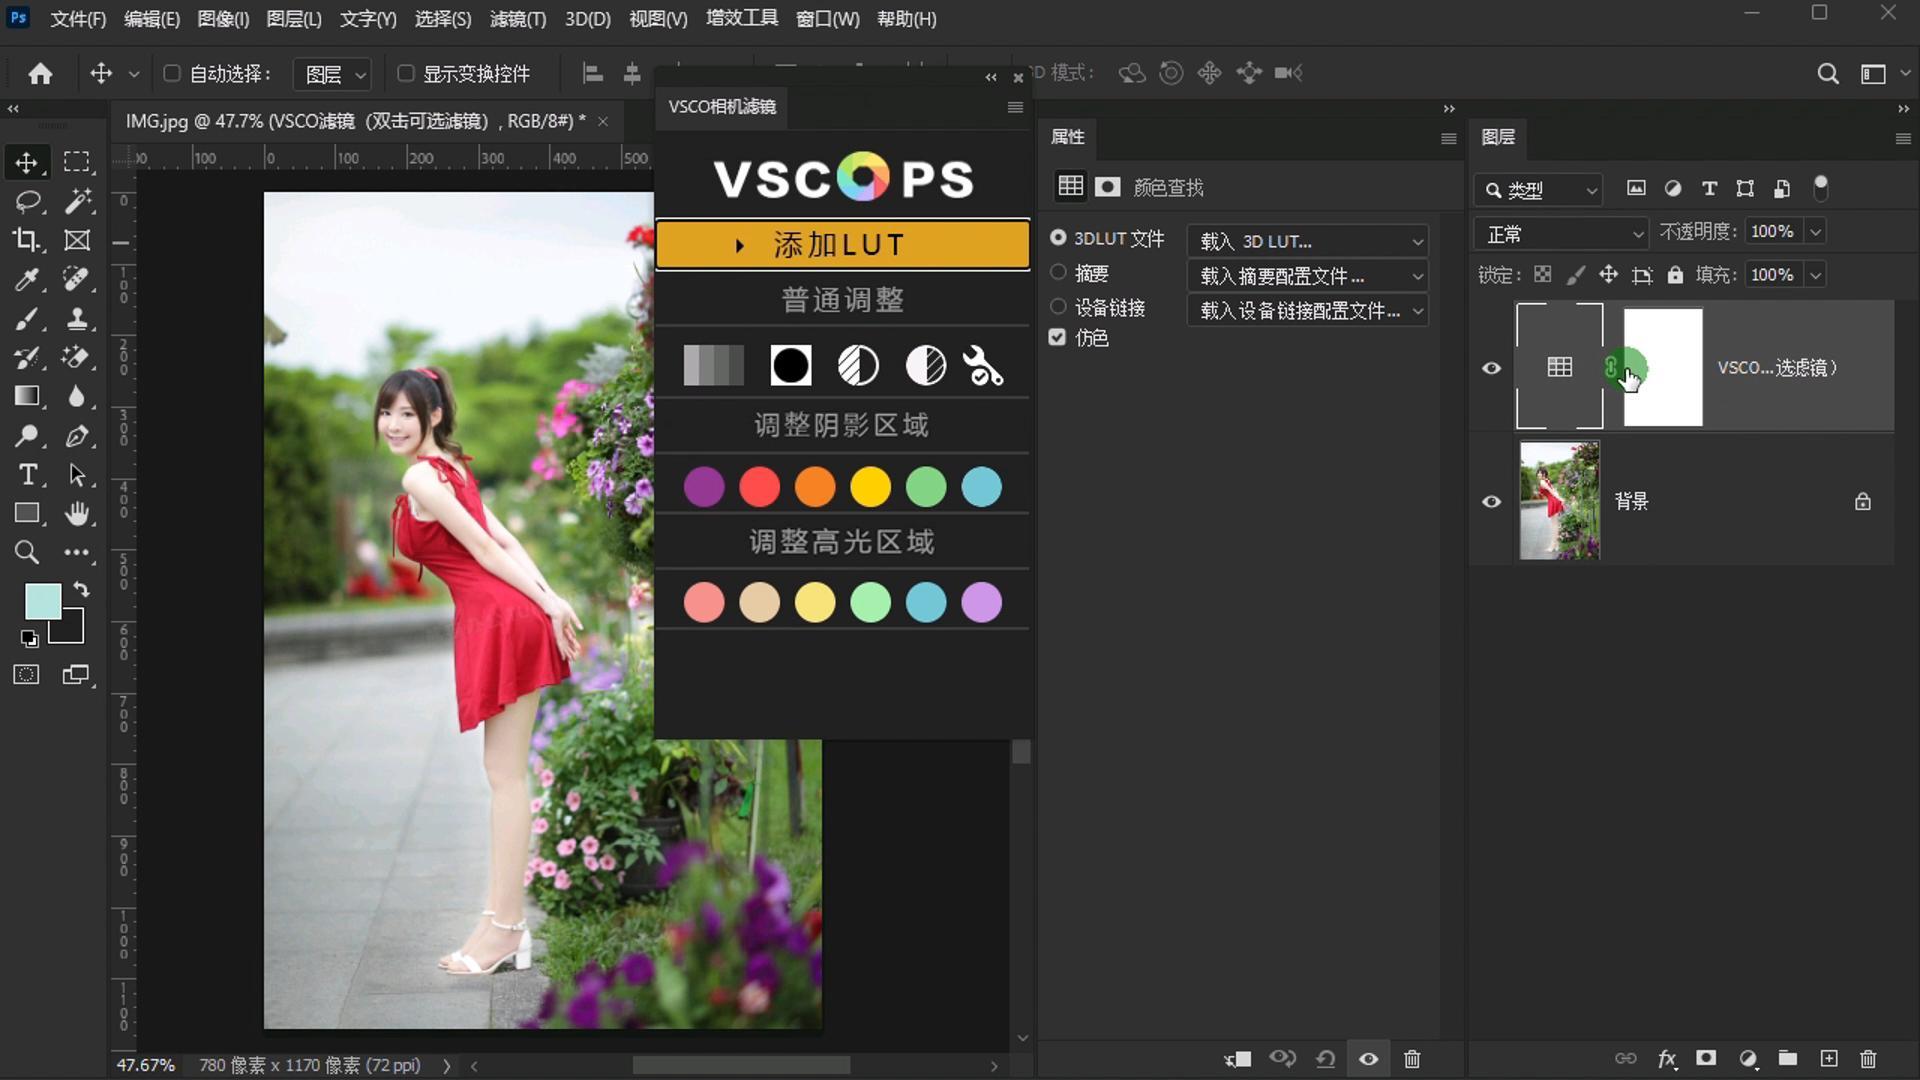This screenshot has width=1920, height=1080.
Task: Open the 图层 auto-select dropdown
Action: click(x=333, y=74)
